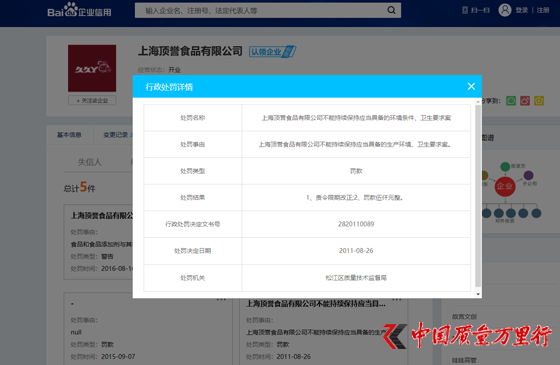560x365 pixels.
Task: Select the 失信人 sub-tab
Action: 90,162
